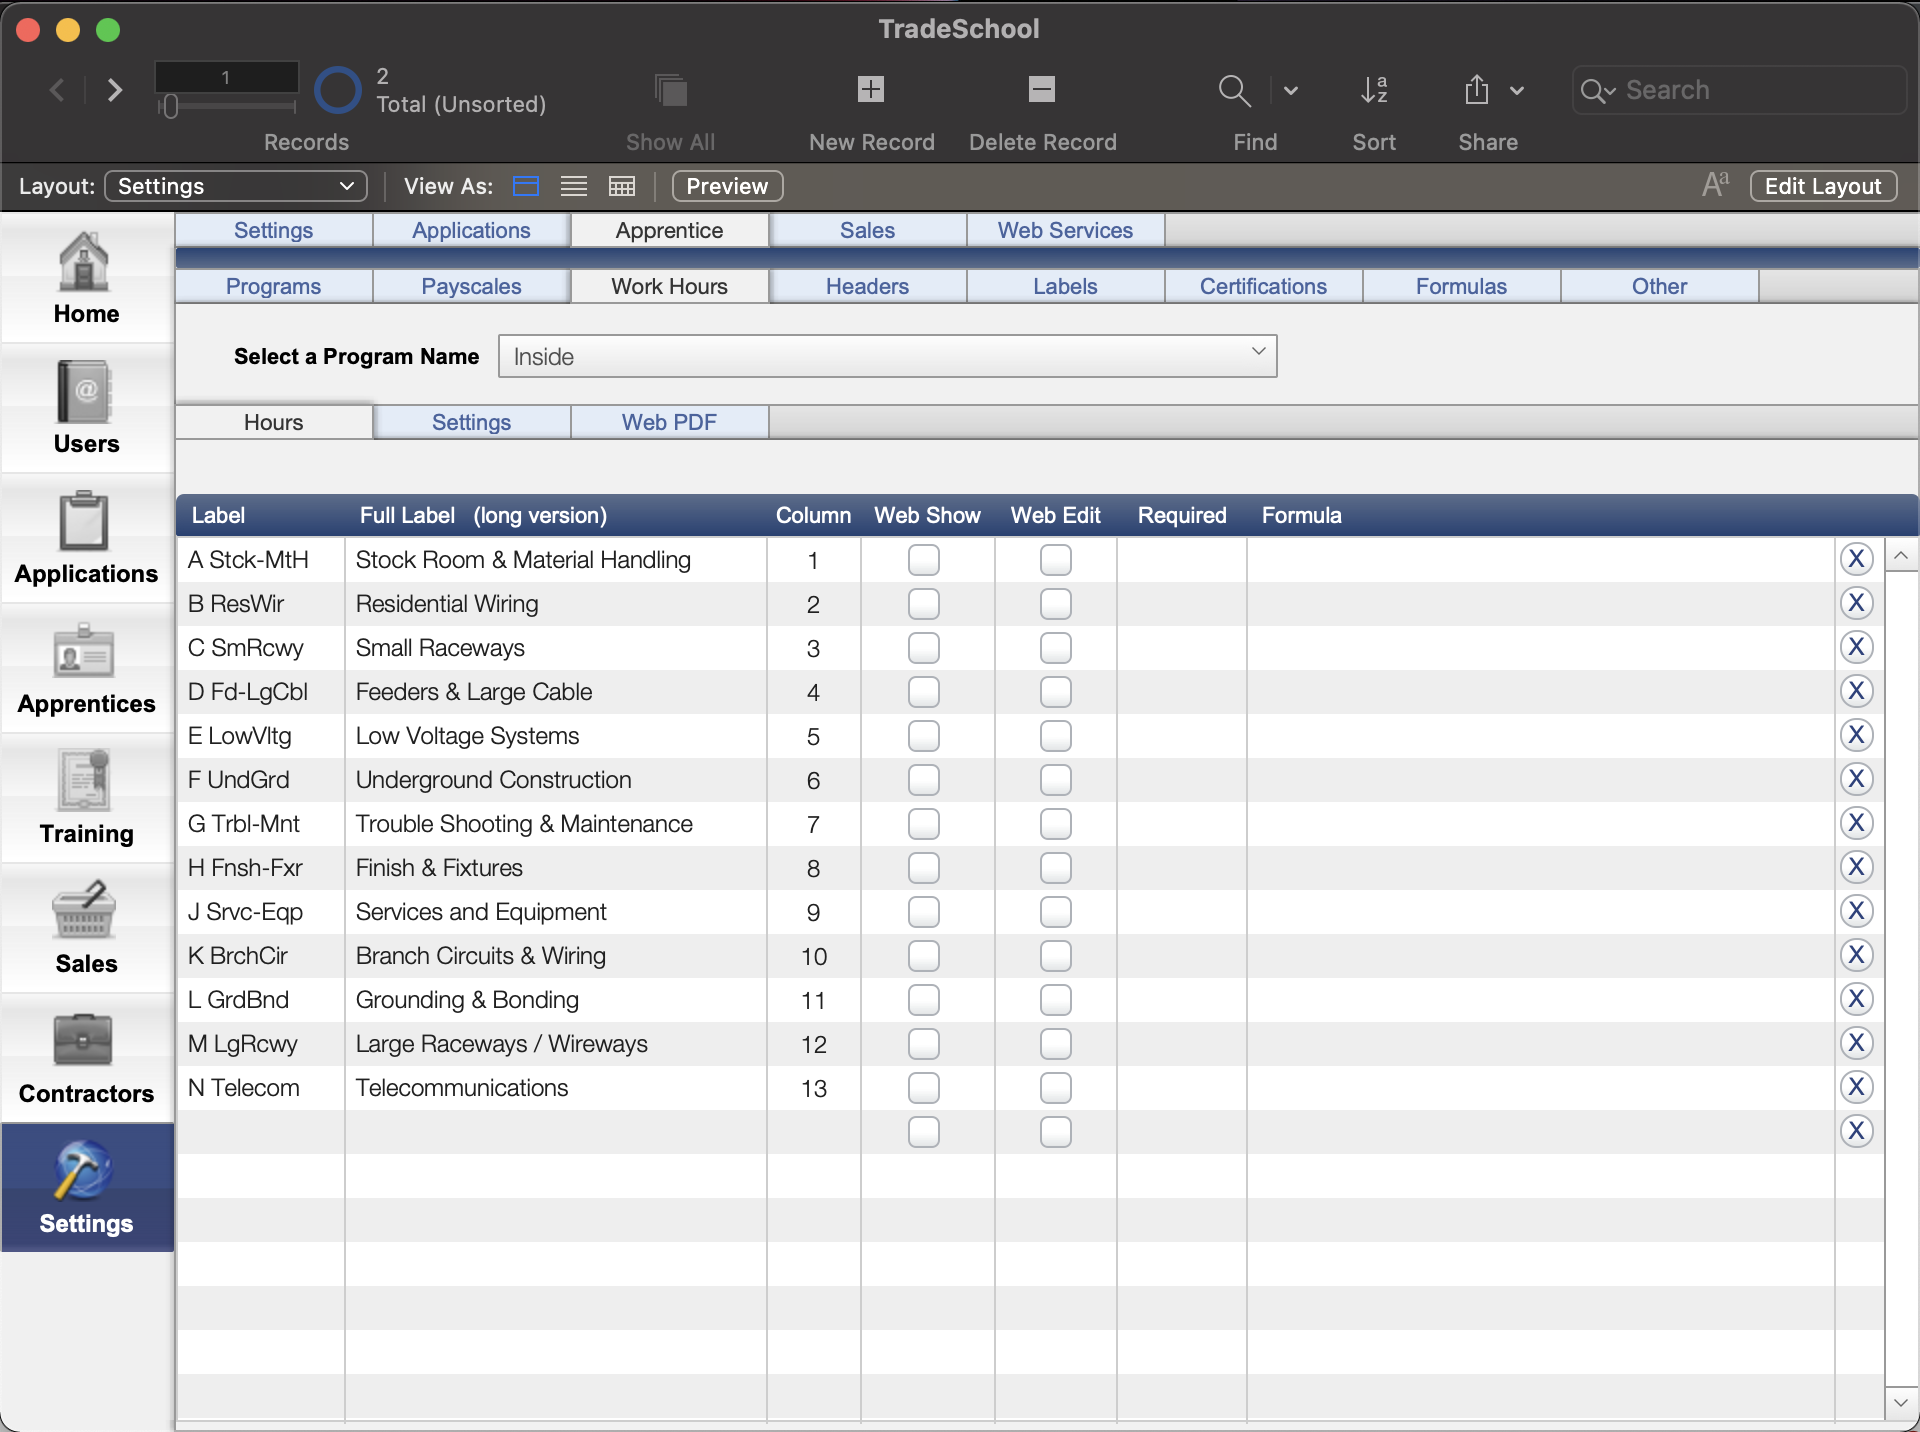Screen dimensions: 1920x1432
Task: Expand the Share options arrow
Action: (x=1517, y=90)
